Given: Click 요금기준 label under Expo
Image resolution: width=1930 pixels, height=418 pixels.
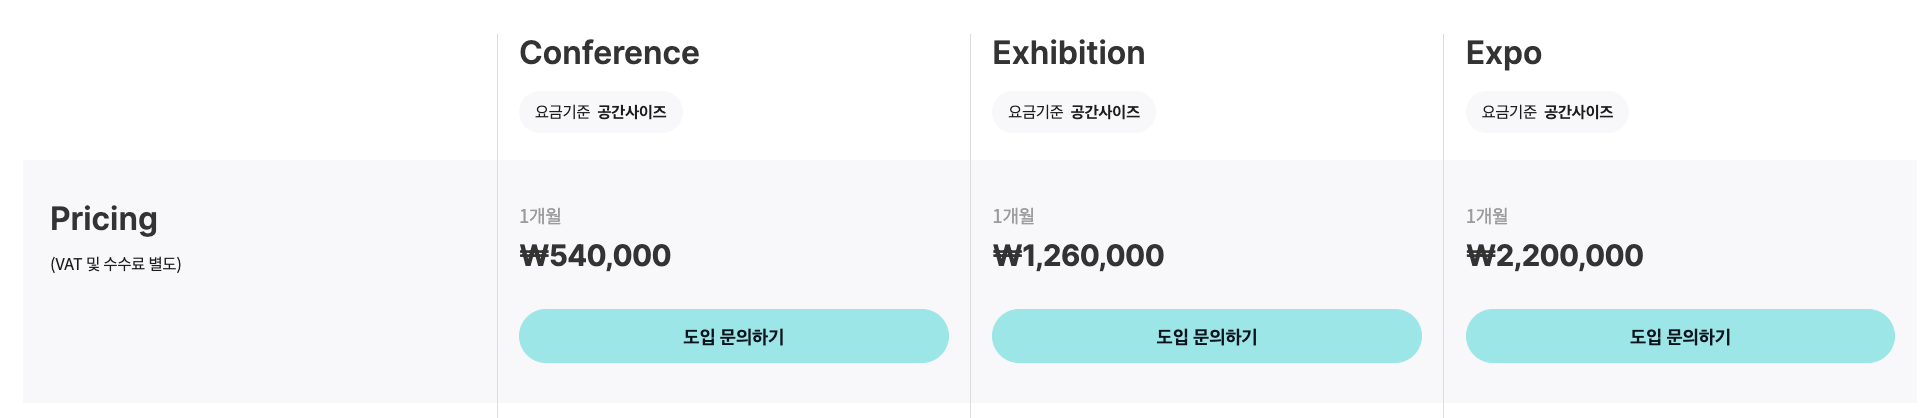Looking at the screenshot, I should tap(1509, 112).
